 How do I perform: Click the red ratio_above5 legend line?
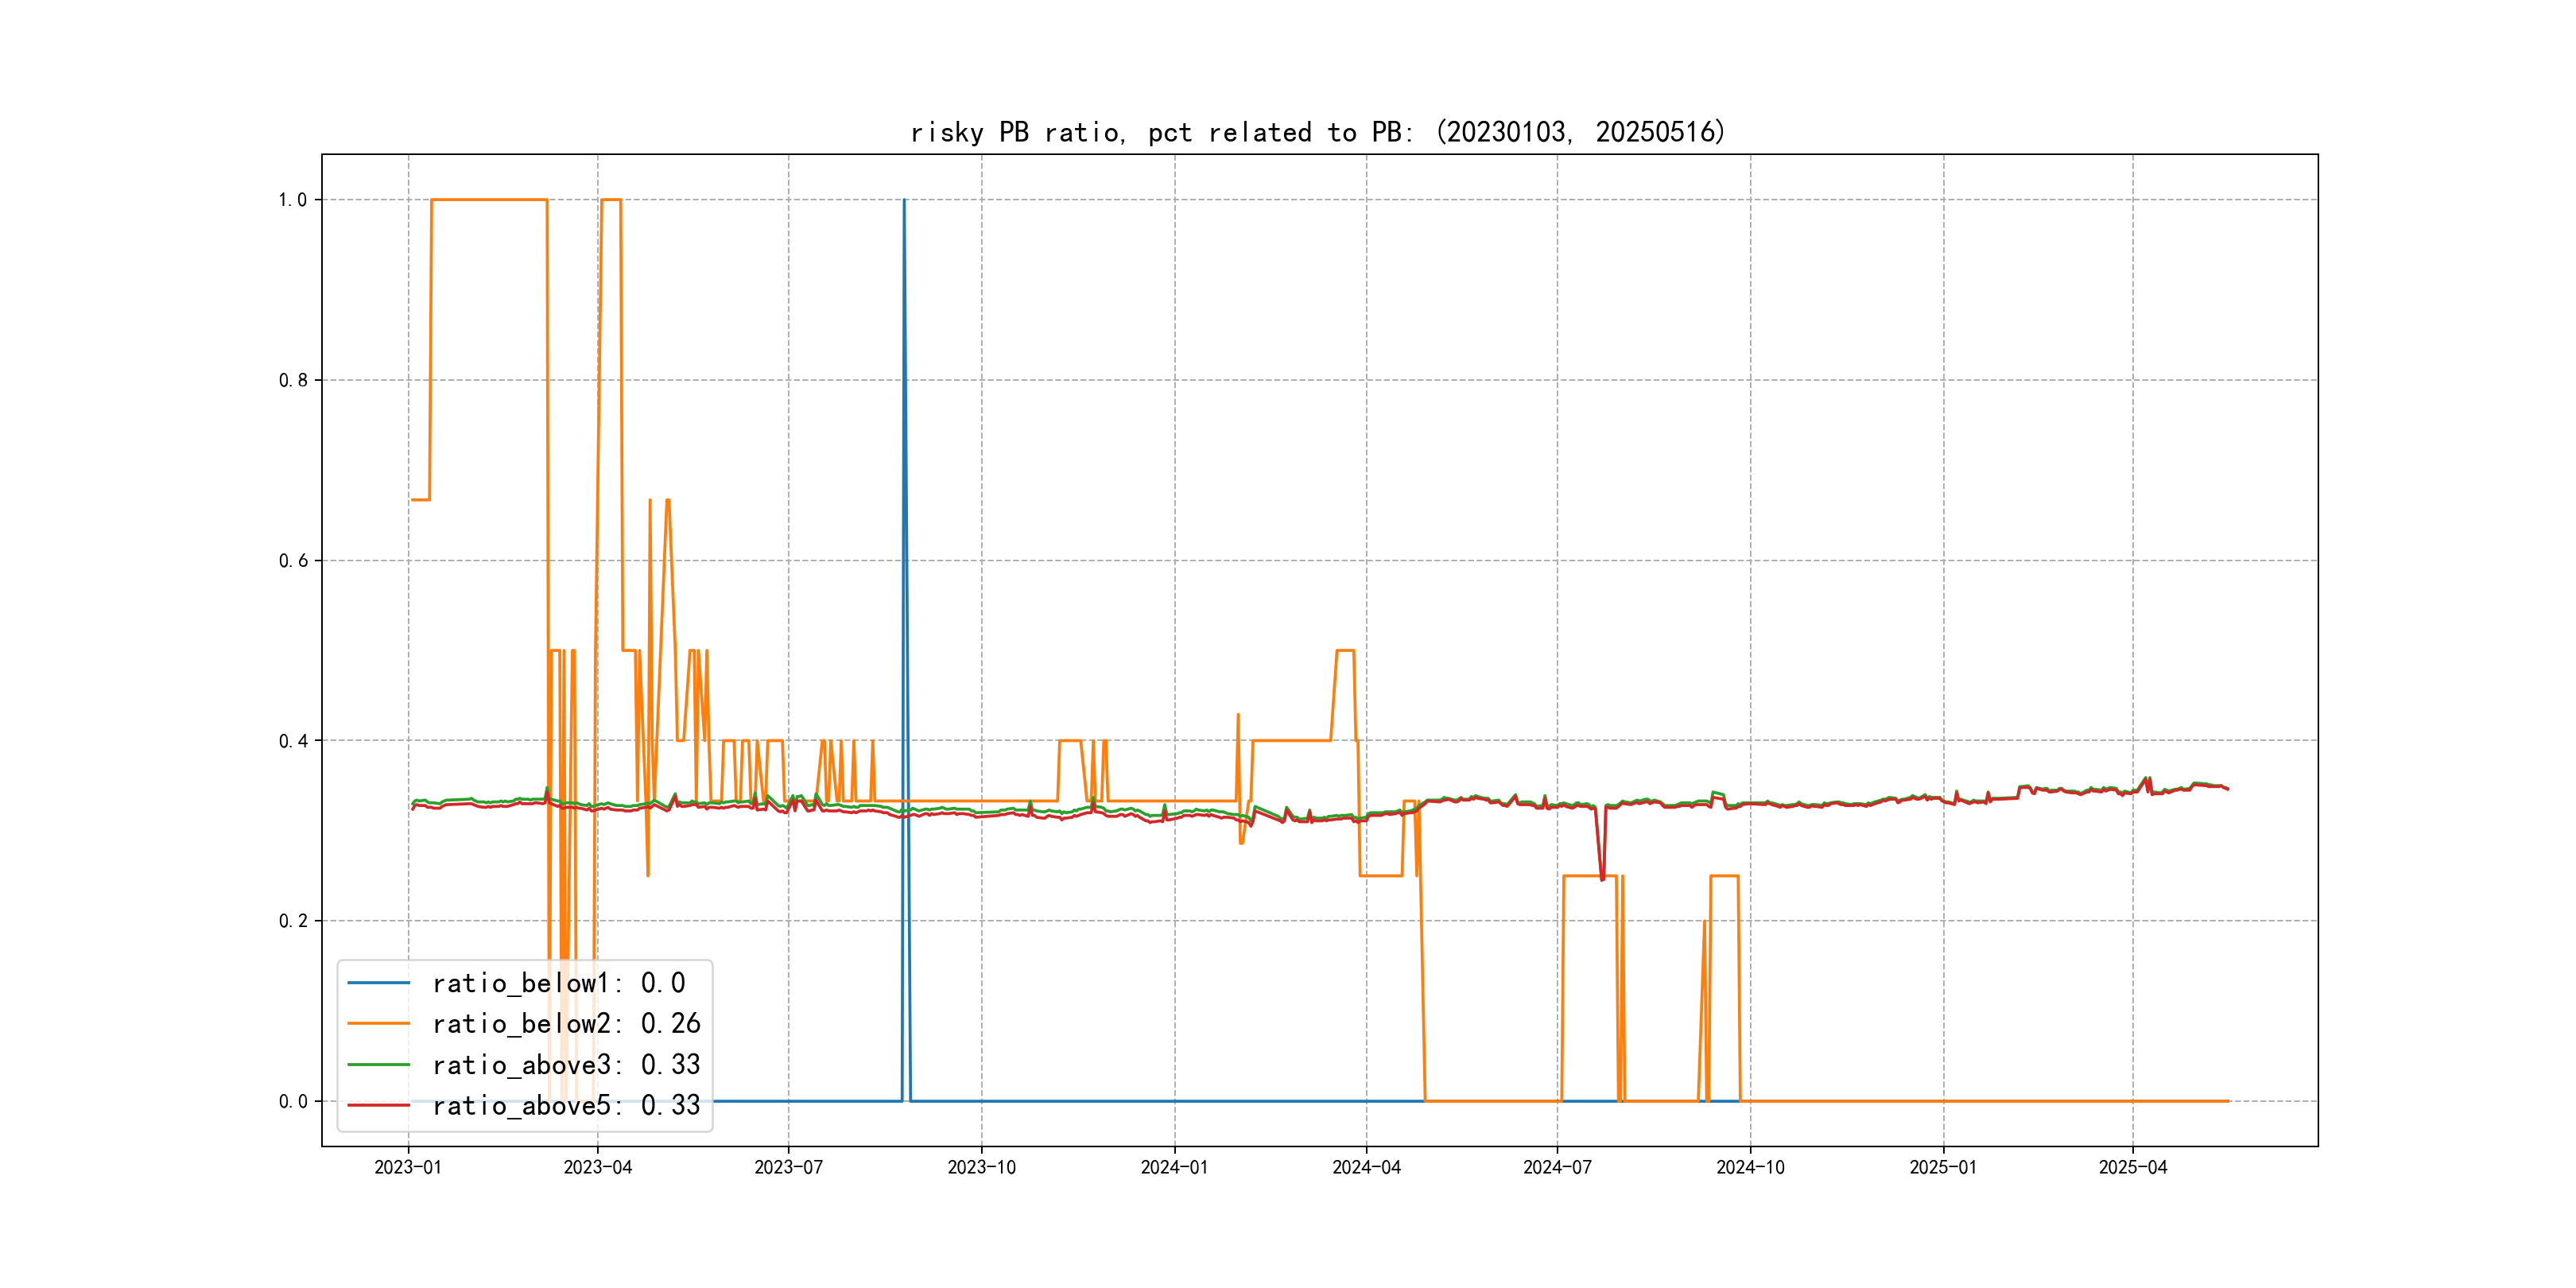coord(378,1105)
